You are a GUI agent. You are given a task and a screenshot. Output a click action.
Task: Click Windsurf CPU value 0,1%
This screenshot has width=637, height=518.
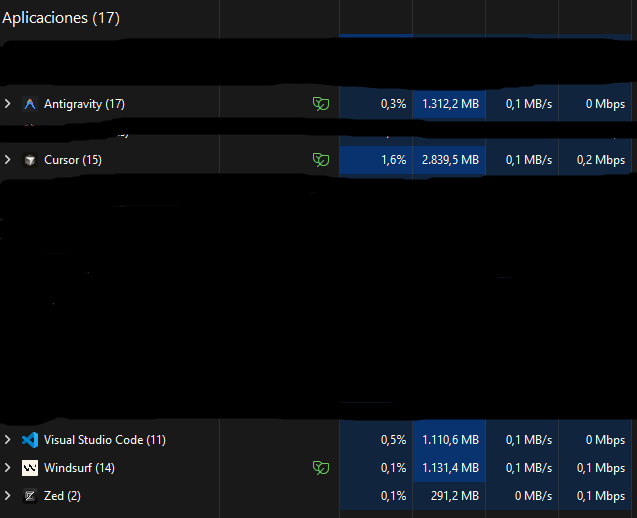click(x=393, y=468)
